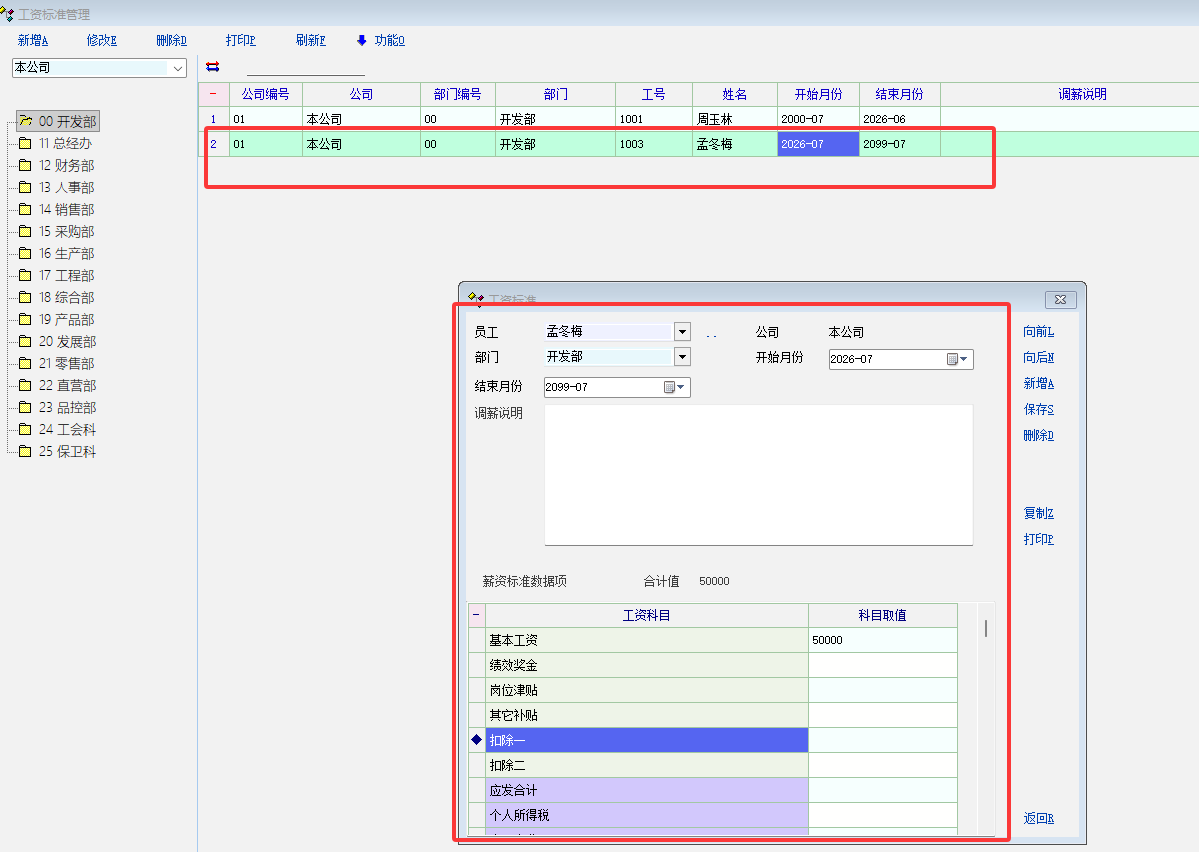Select 14 销售部 folder in tree
This screenshot has height=852, width=1199.
pos(57,210)
